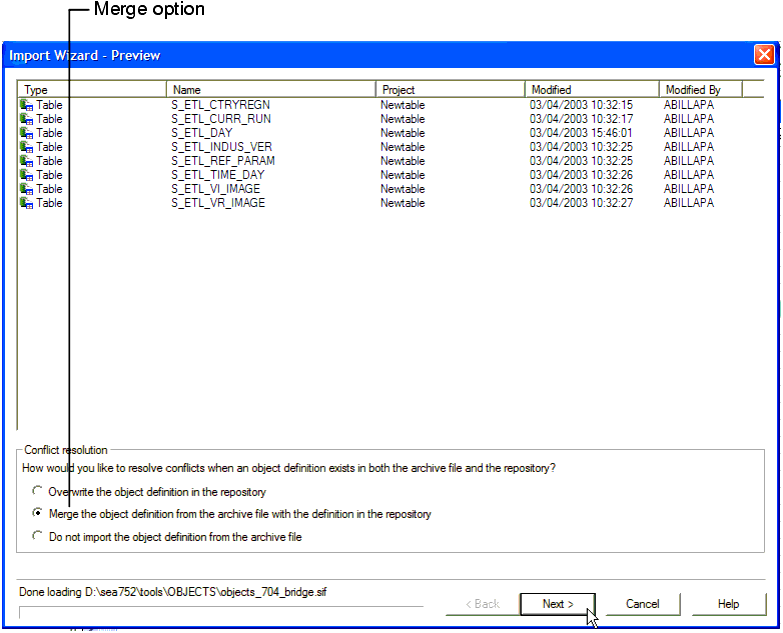Click Newtable project of S_ETL_VR_IMAGE row
The height and width of the screenshot is (633, 783).
pyautogui.click(x=402, y=203)
